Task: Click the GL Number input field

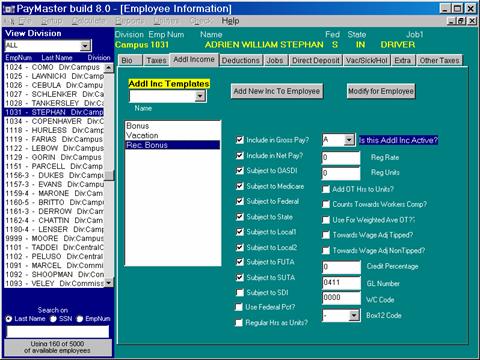Action: [x=341, y=283]
